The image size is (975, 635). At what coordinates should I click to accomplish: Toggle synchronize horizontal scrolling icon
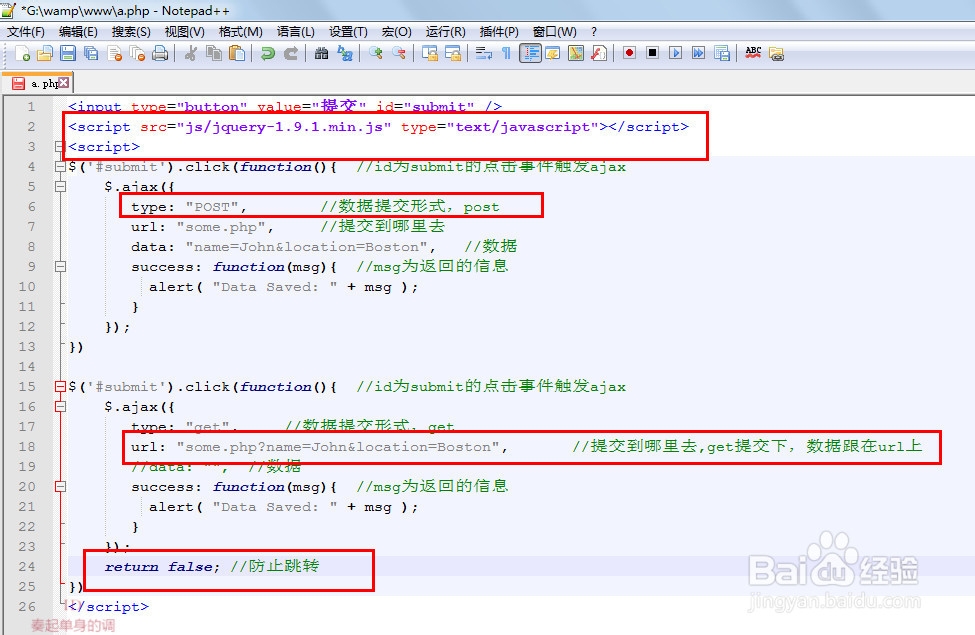click(x=452, y=53)
